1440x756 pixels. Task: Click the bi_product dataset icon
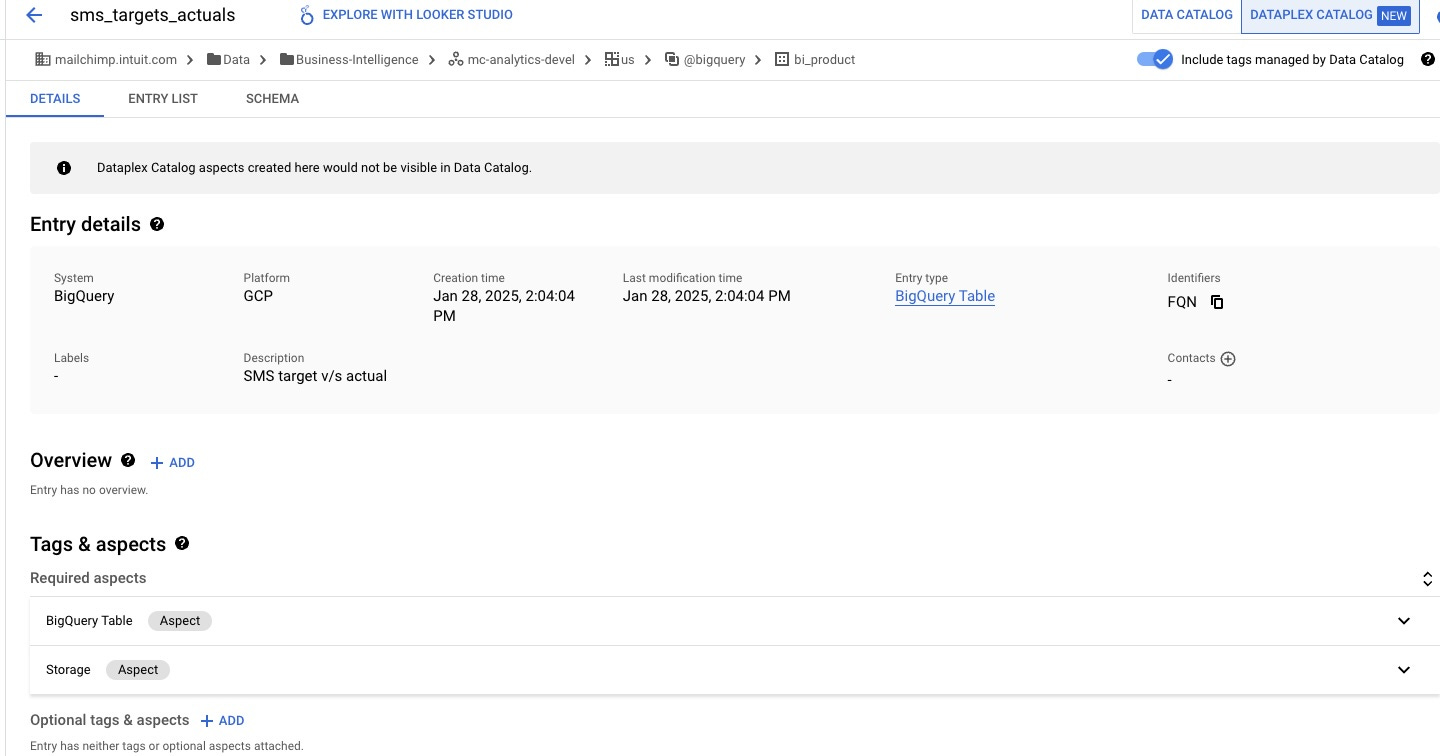[x=782, y=59]
